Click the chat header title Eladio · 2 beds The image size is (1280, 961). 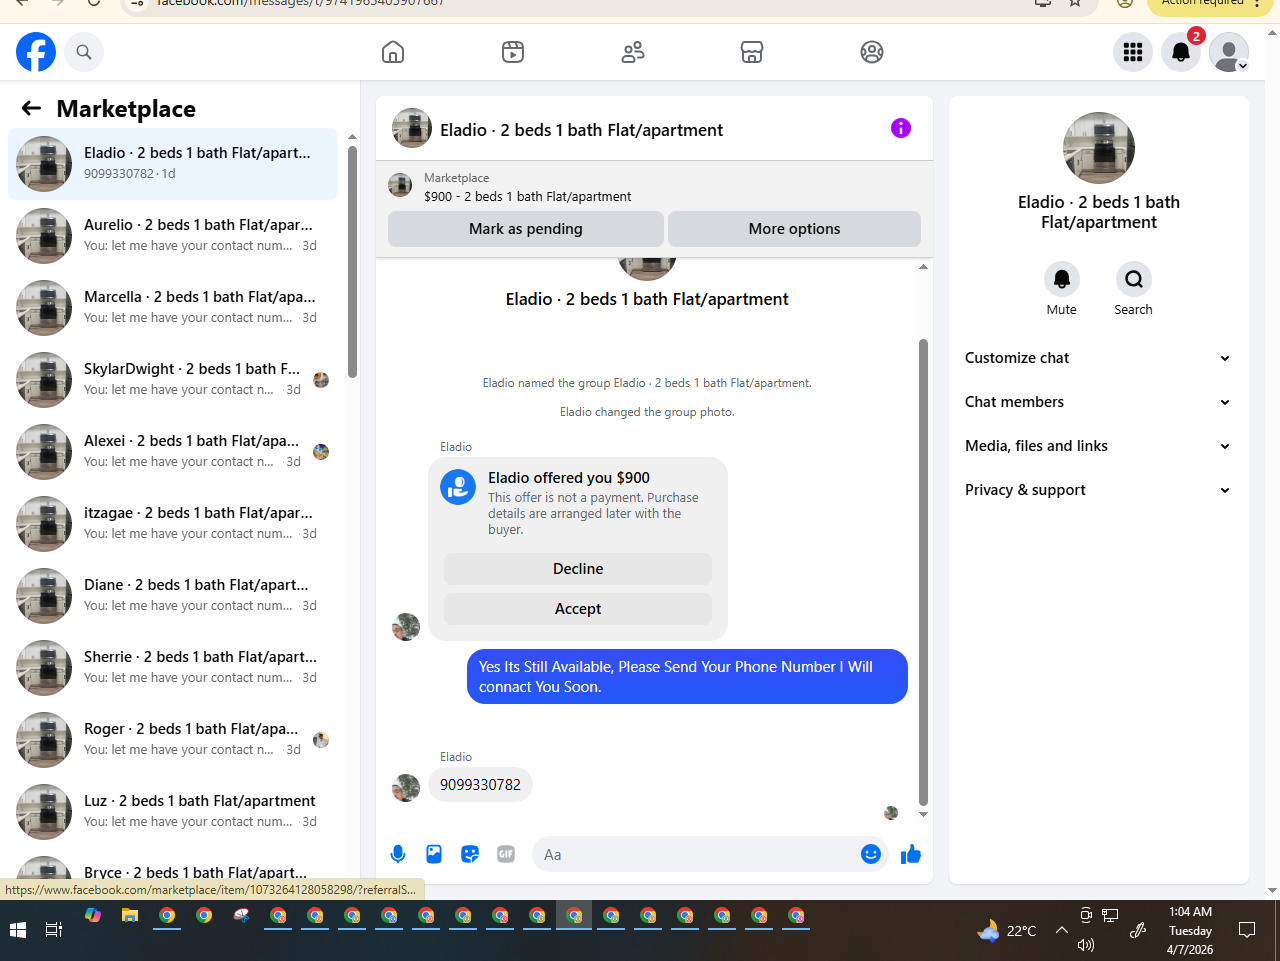tap(581, 130)
